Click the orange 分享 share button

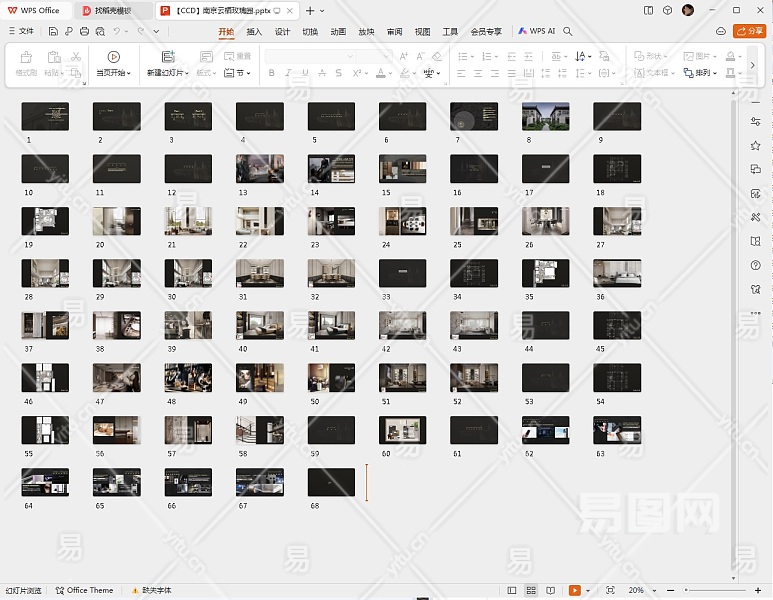click(x=748, y=31)
